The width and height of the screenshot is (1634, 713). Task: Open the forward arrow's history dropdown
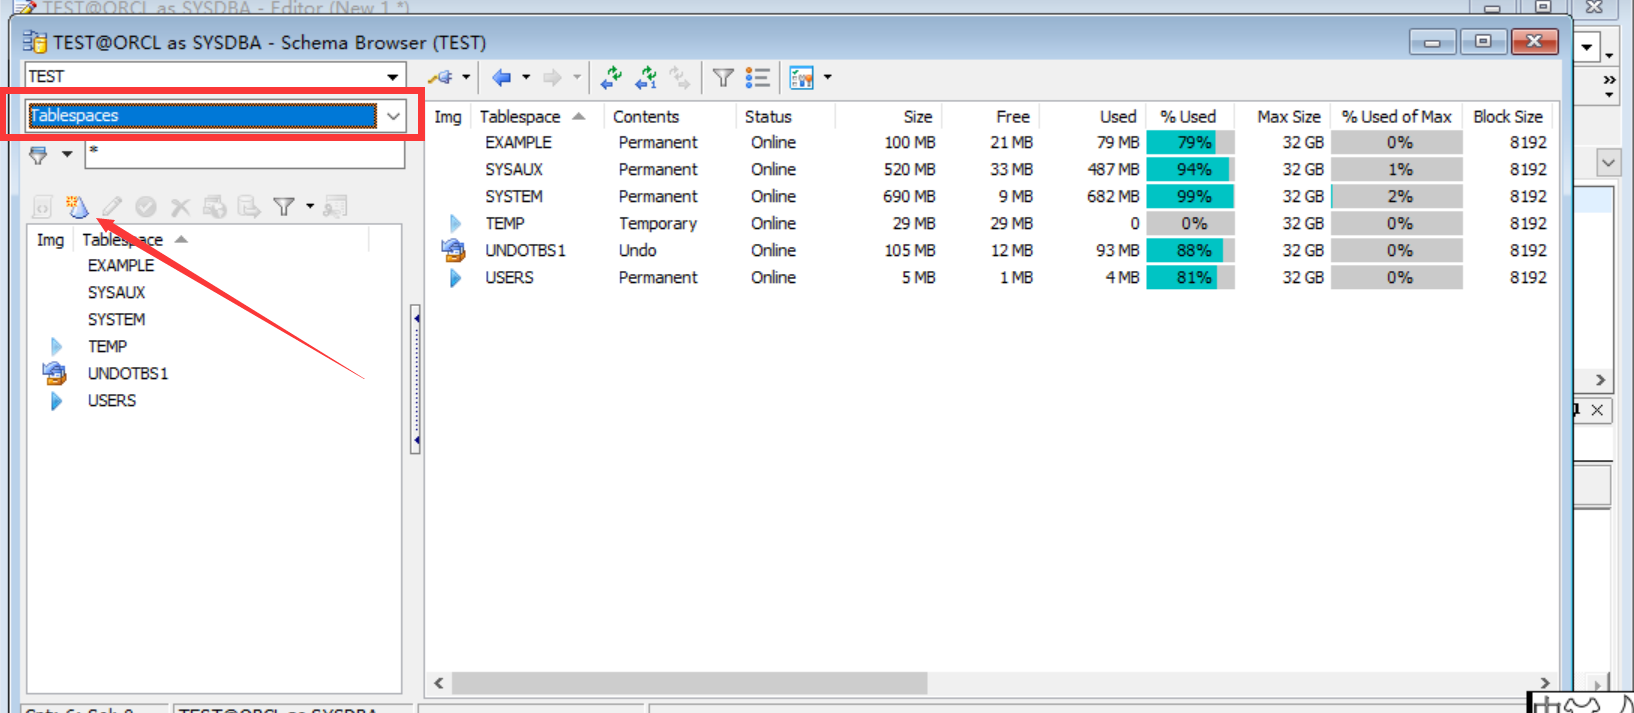577,77
